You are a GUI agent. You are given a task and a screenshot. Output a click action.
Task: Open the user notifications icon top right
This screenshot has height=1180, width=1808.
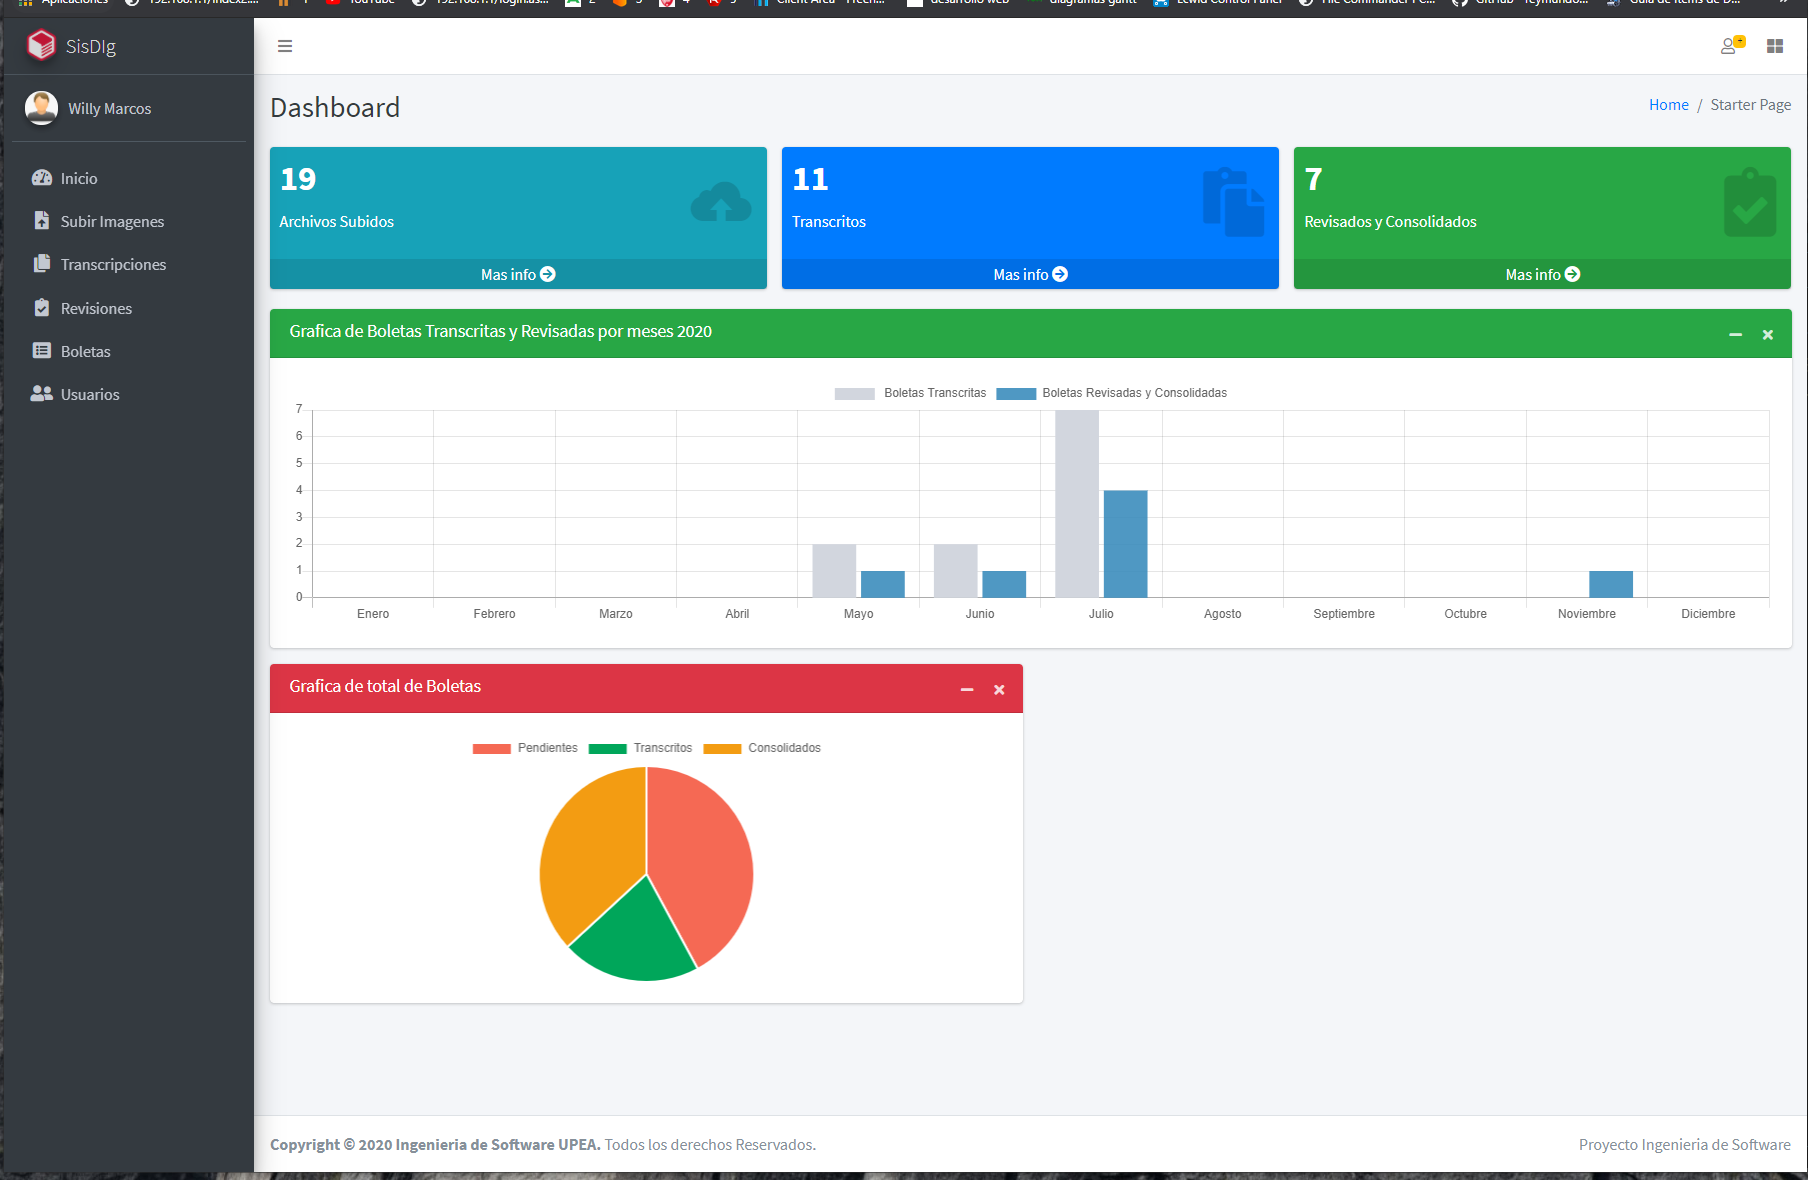click(x=1730, y=46)
